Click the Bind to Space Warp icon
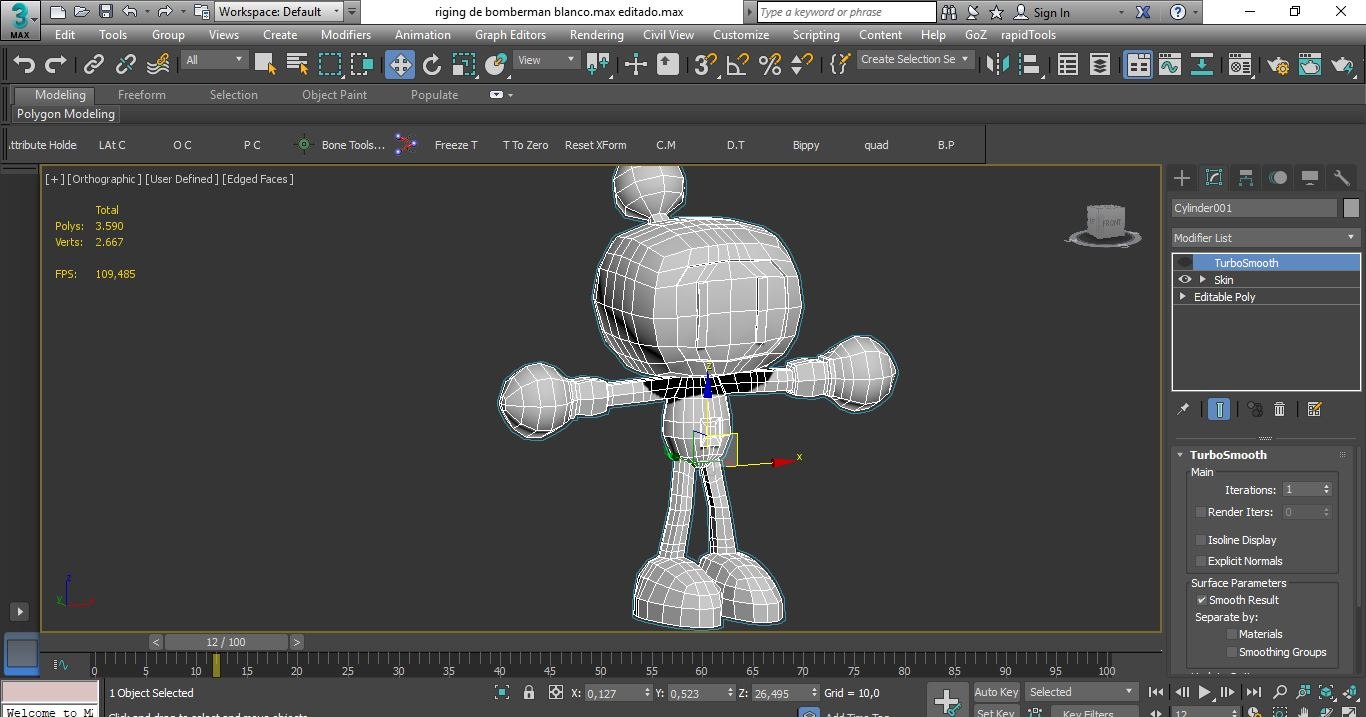Image resolution: width=1366 pixels, height=717 pixels. pos(158,64)
